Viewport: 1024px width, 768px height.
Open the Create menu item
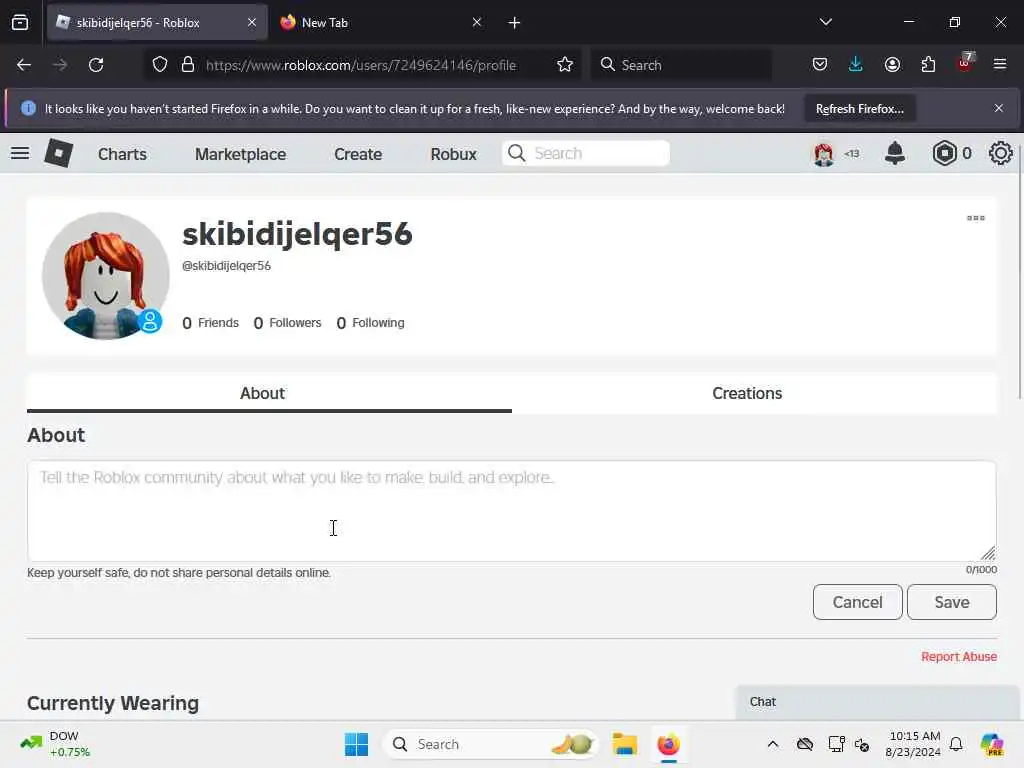[x=358, y=154]
